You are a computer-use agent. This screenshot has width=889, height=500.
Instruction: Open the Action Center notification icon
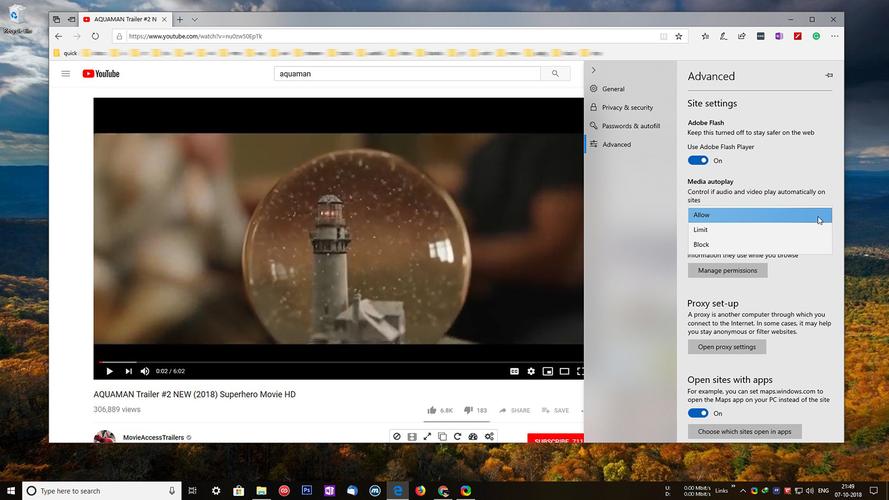click(874, 490)
